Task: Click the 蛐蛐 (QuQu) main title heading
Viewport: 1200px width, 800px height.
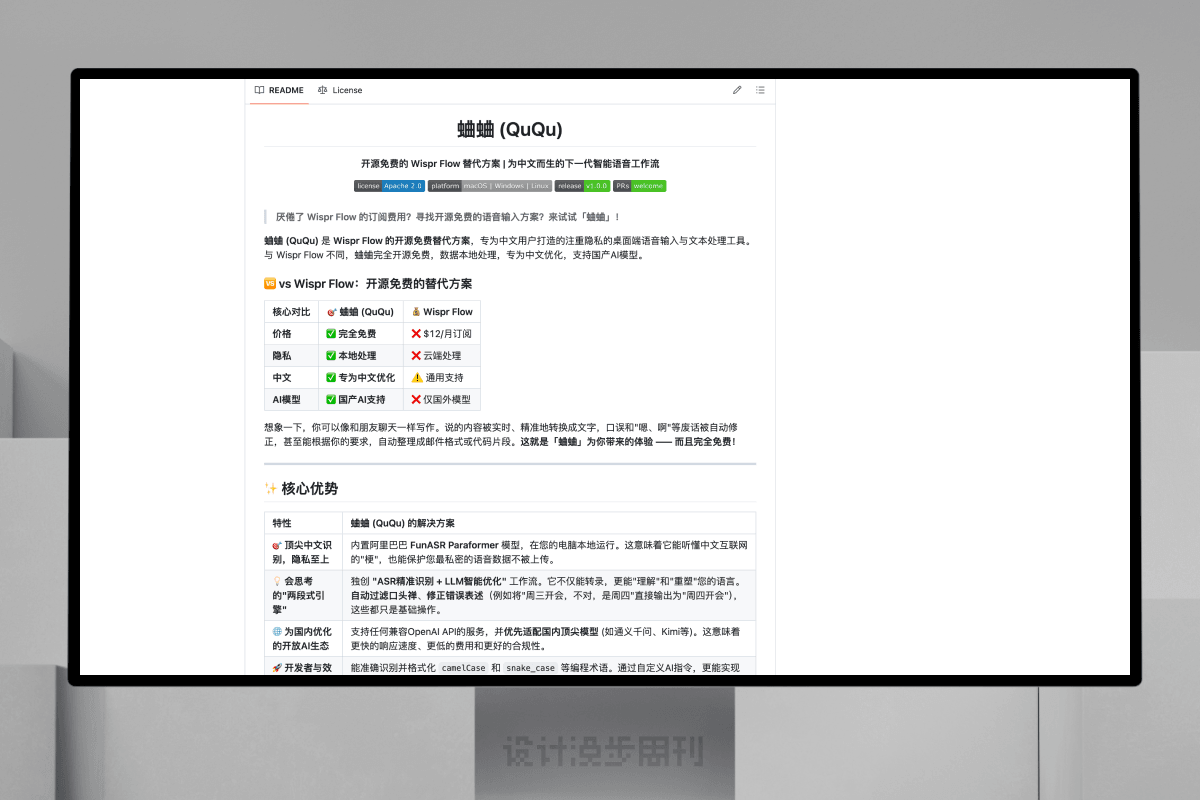Action: [510, 129]
